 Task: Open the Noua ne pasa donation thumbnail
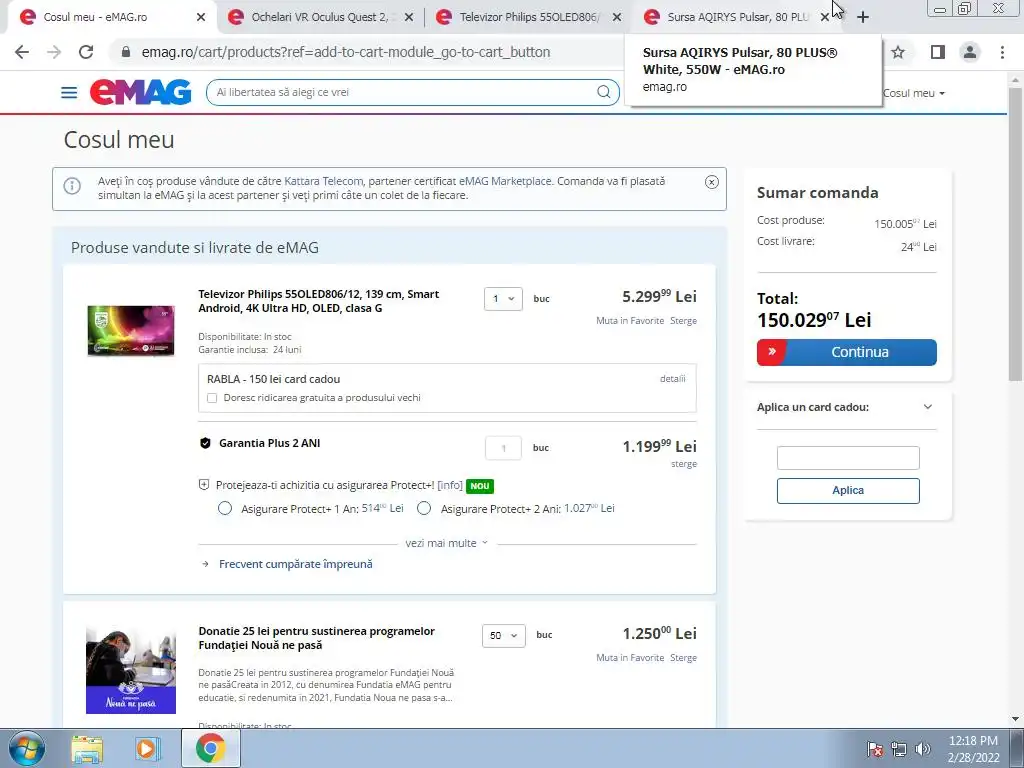[x=131, y=671]
